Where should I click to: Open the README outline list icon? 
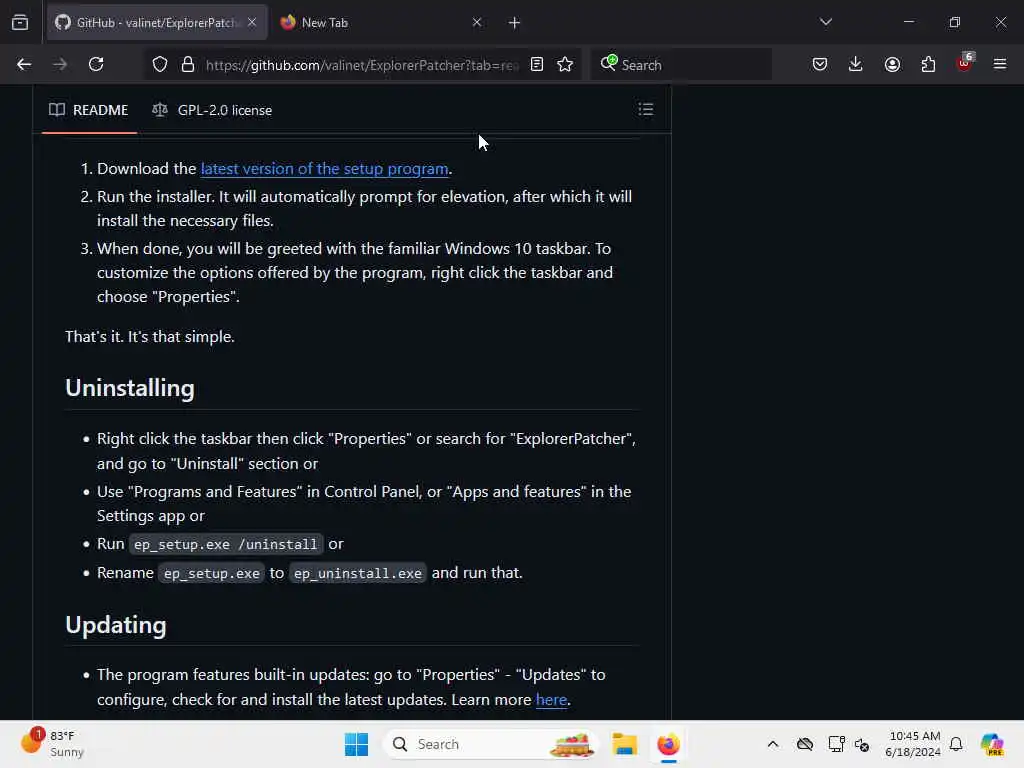tap(645, 109)
